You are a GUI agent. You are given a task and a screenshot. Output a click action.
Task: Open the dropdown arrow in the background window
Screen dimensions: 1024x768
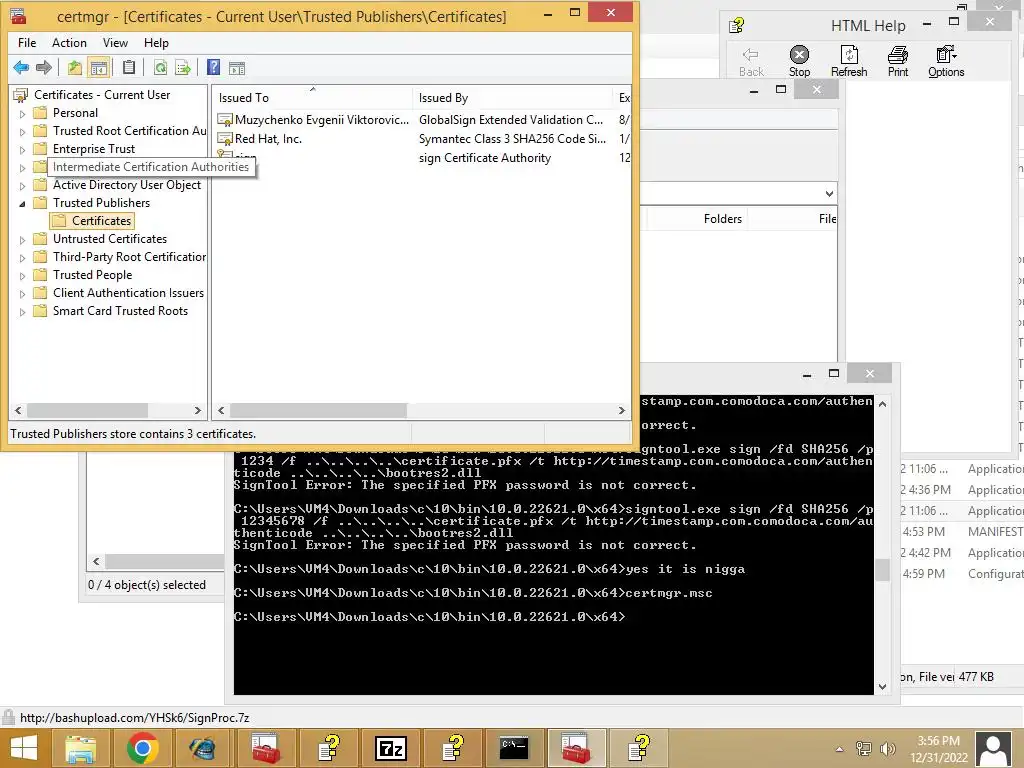(x=829, y=193)
